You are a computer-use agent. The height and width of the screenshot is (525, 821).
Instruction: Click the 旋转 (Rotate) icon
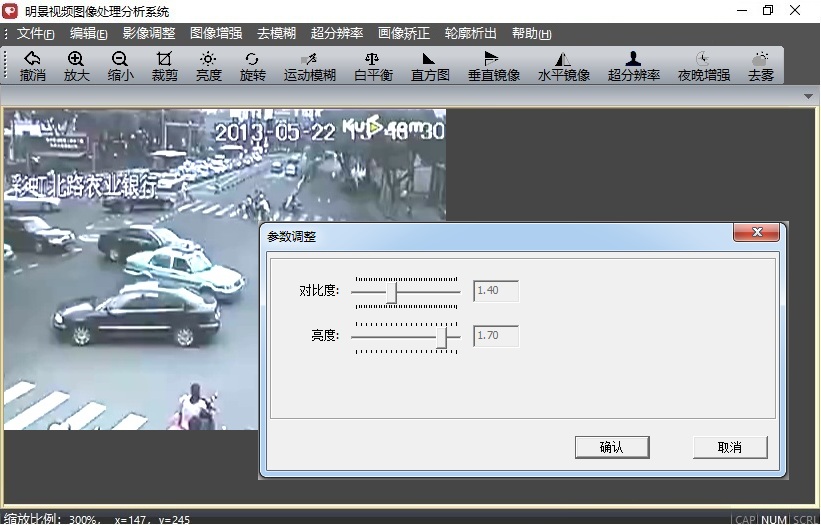[x=252, y=66]
